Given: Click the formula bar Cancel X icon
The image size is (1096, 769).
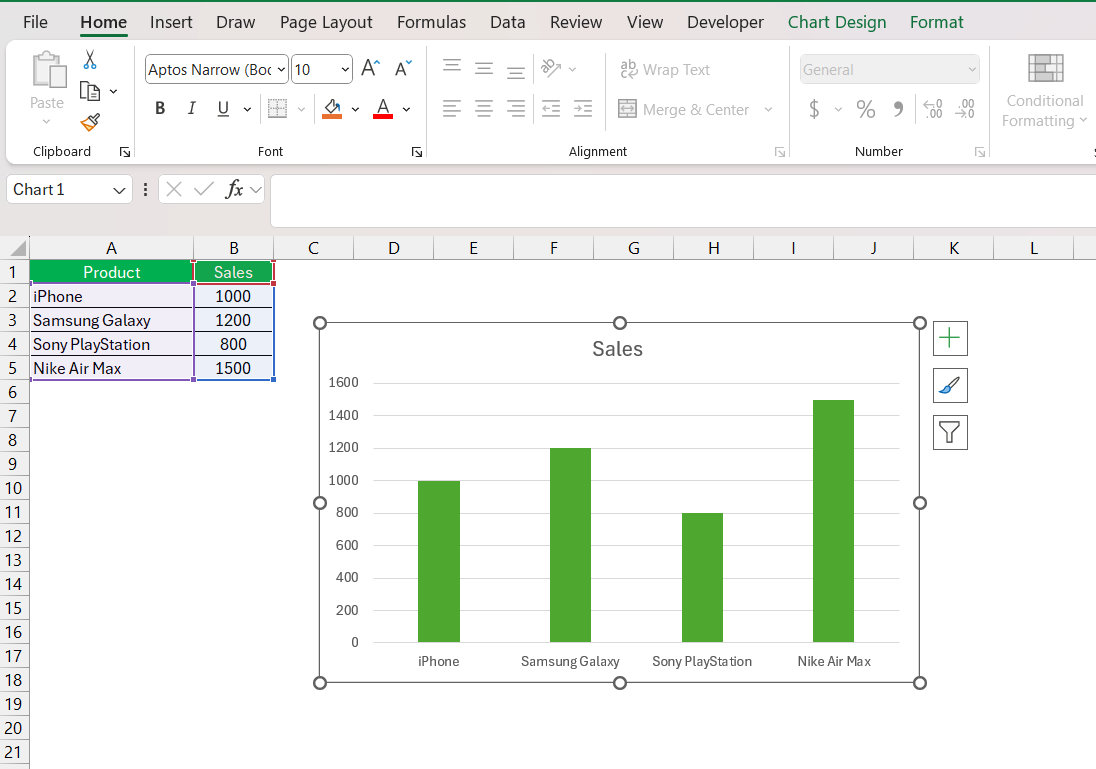Looking at the screenshot, I should (174, 189).
